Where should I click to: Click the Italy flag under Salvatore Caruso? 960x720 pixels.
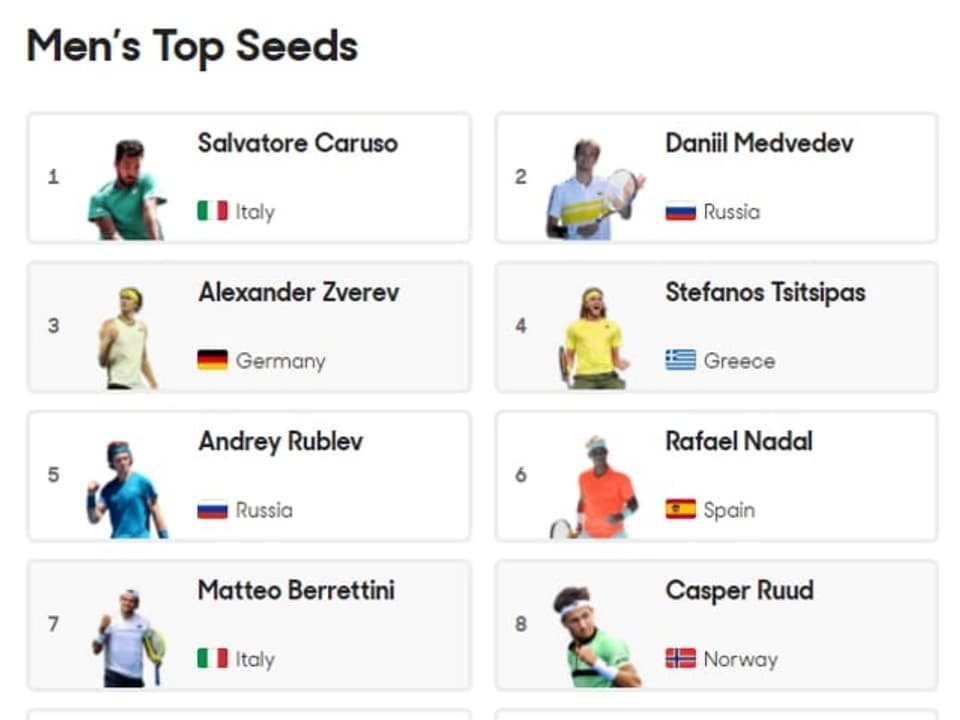click(x=212, y=211)
